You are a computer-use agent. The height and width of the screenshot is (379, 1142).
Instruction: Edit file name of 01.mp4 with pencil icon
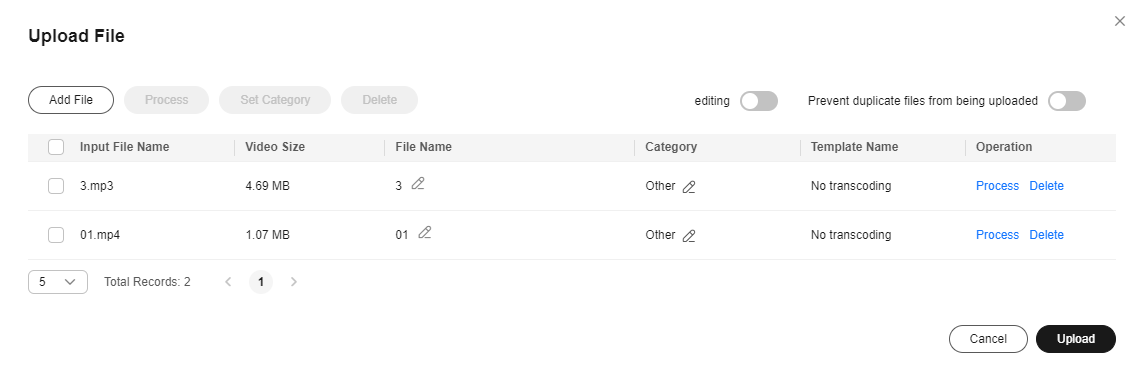pos(425,233)
